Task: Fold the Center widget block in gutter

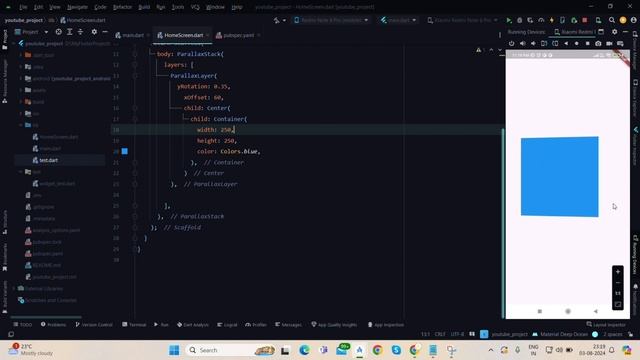Action: [x=135, y=108]
